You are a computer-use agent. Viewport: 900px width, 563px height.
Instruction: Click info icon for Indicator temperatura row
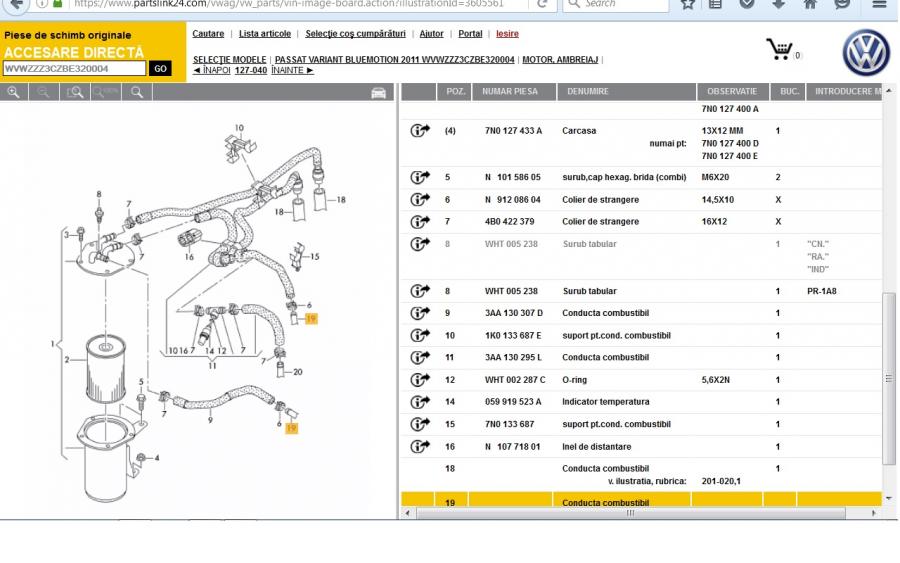(x=419, y=402)
